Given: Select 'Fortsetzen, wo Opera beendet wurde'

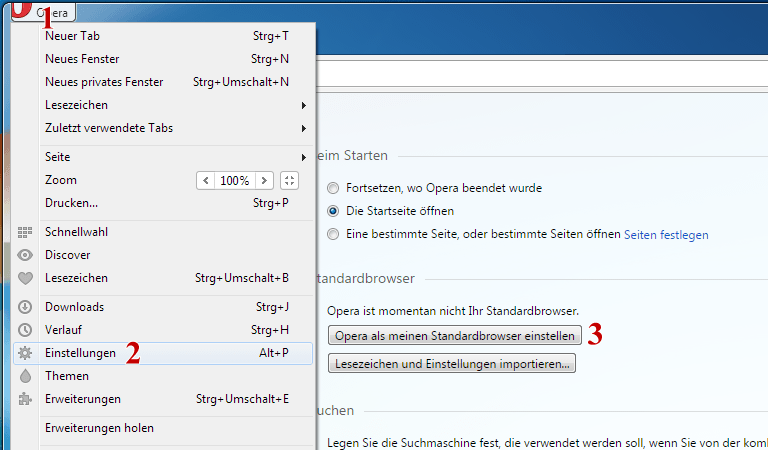Looking at the screenshot, I should [x=333, y=188].
